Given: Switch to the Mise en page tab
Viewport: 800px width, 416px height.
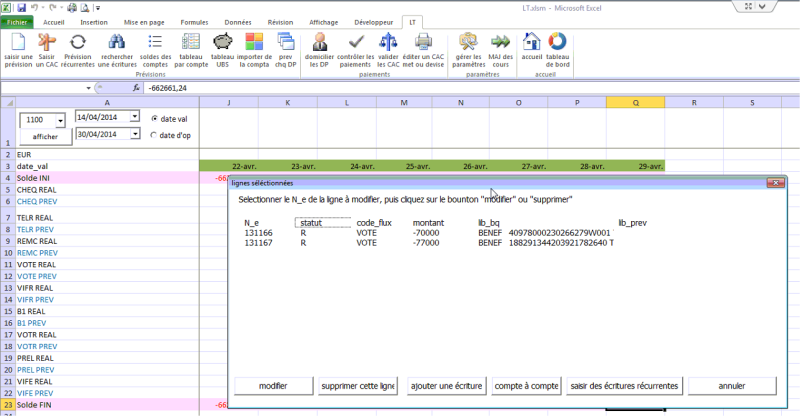Looking at the screenshot, I should coord(144,22).
